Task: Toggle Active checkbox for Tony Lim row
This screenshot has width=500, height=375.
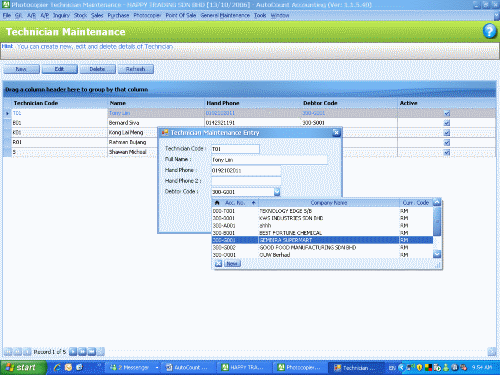Action: [x=447, y=113]
